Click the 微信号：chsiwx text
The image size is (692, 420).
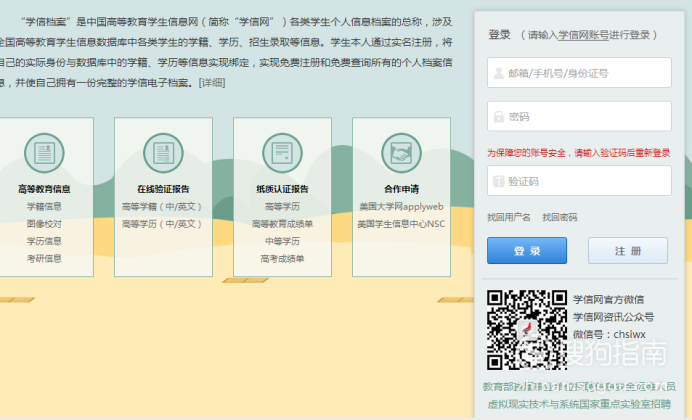(x=609, y=334)
